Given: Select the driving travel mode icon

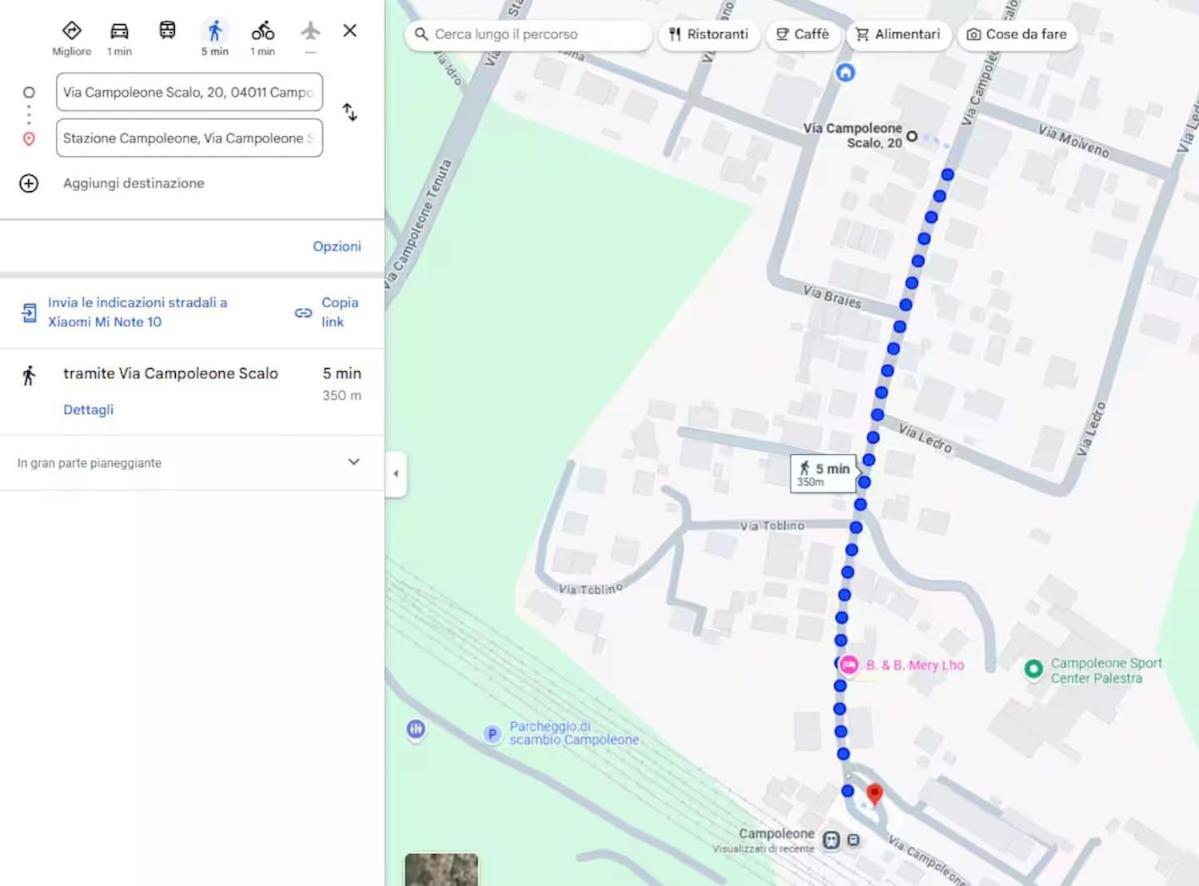Looking at the screenshot, I should click(x=119, y=31).
